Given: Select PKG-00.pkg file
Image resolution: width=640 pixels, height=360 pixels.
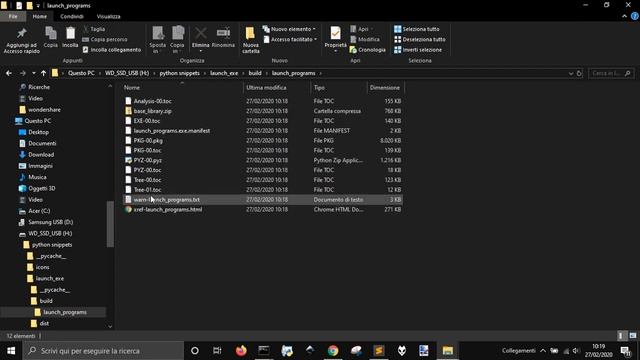Looking at the screenshot, I should tap(148, 140).
